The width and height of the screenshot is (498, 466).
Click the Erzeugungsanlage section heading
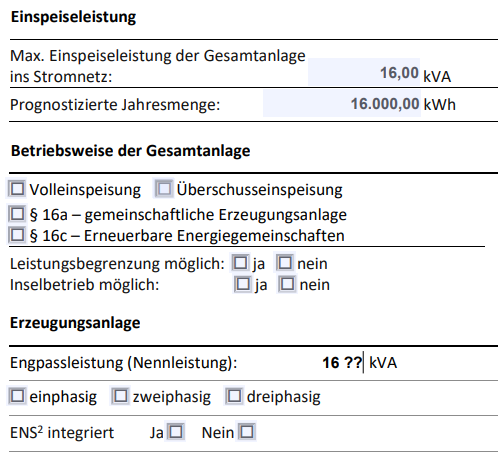75,323
